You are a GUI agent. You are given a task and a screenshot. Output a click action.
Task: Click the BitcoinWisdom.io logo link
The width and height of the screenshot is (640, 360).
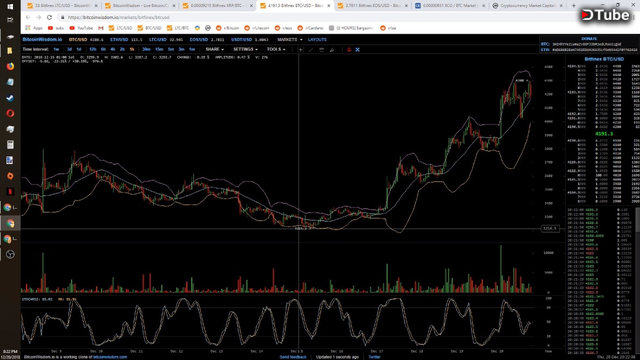42,40
